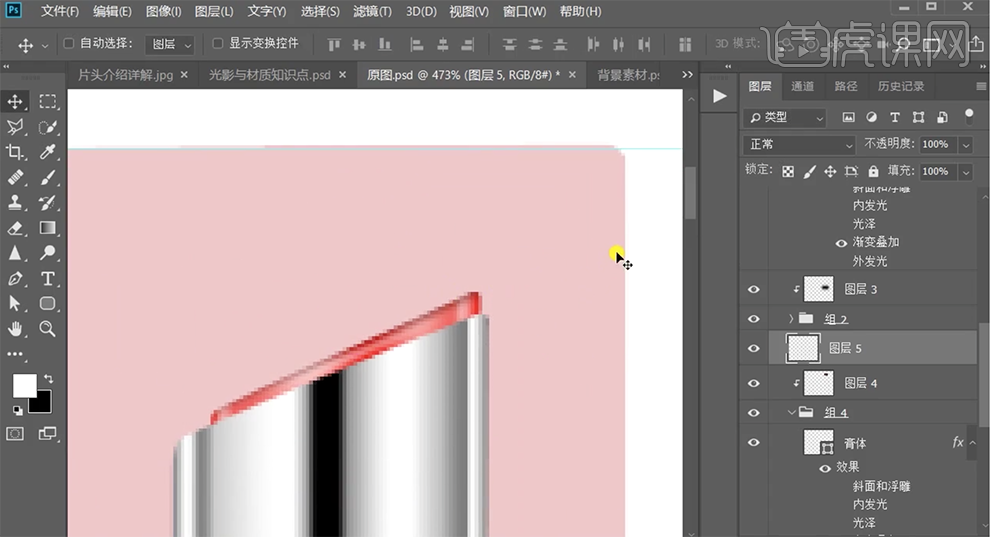This screenshot has width=990, height=537.
Task: Enable the 自动选择 checkbox
Action: click(x=69, y=44)
